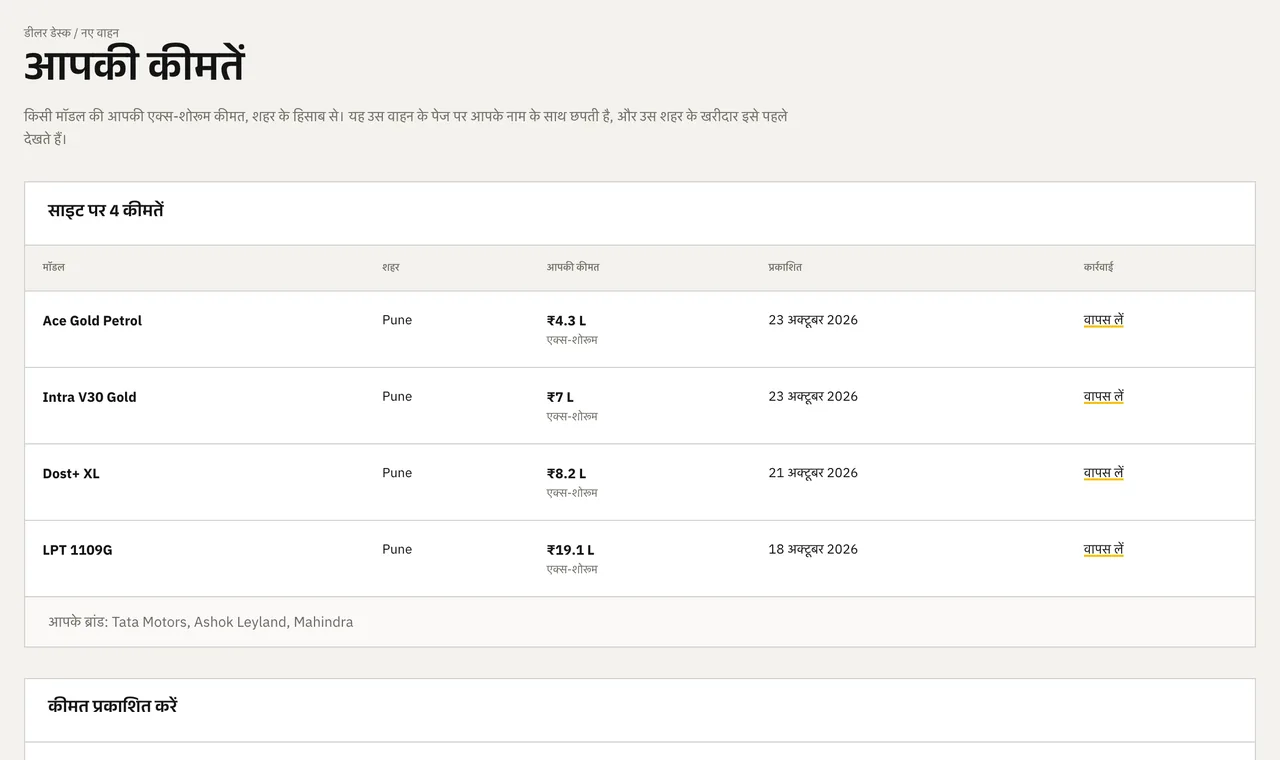This screenshot has width=1280, height=760.
Task: Select the Intra V30 Gold model name
Action: (89, 397)
